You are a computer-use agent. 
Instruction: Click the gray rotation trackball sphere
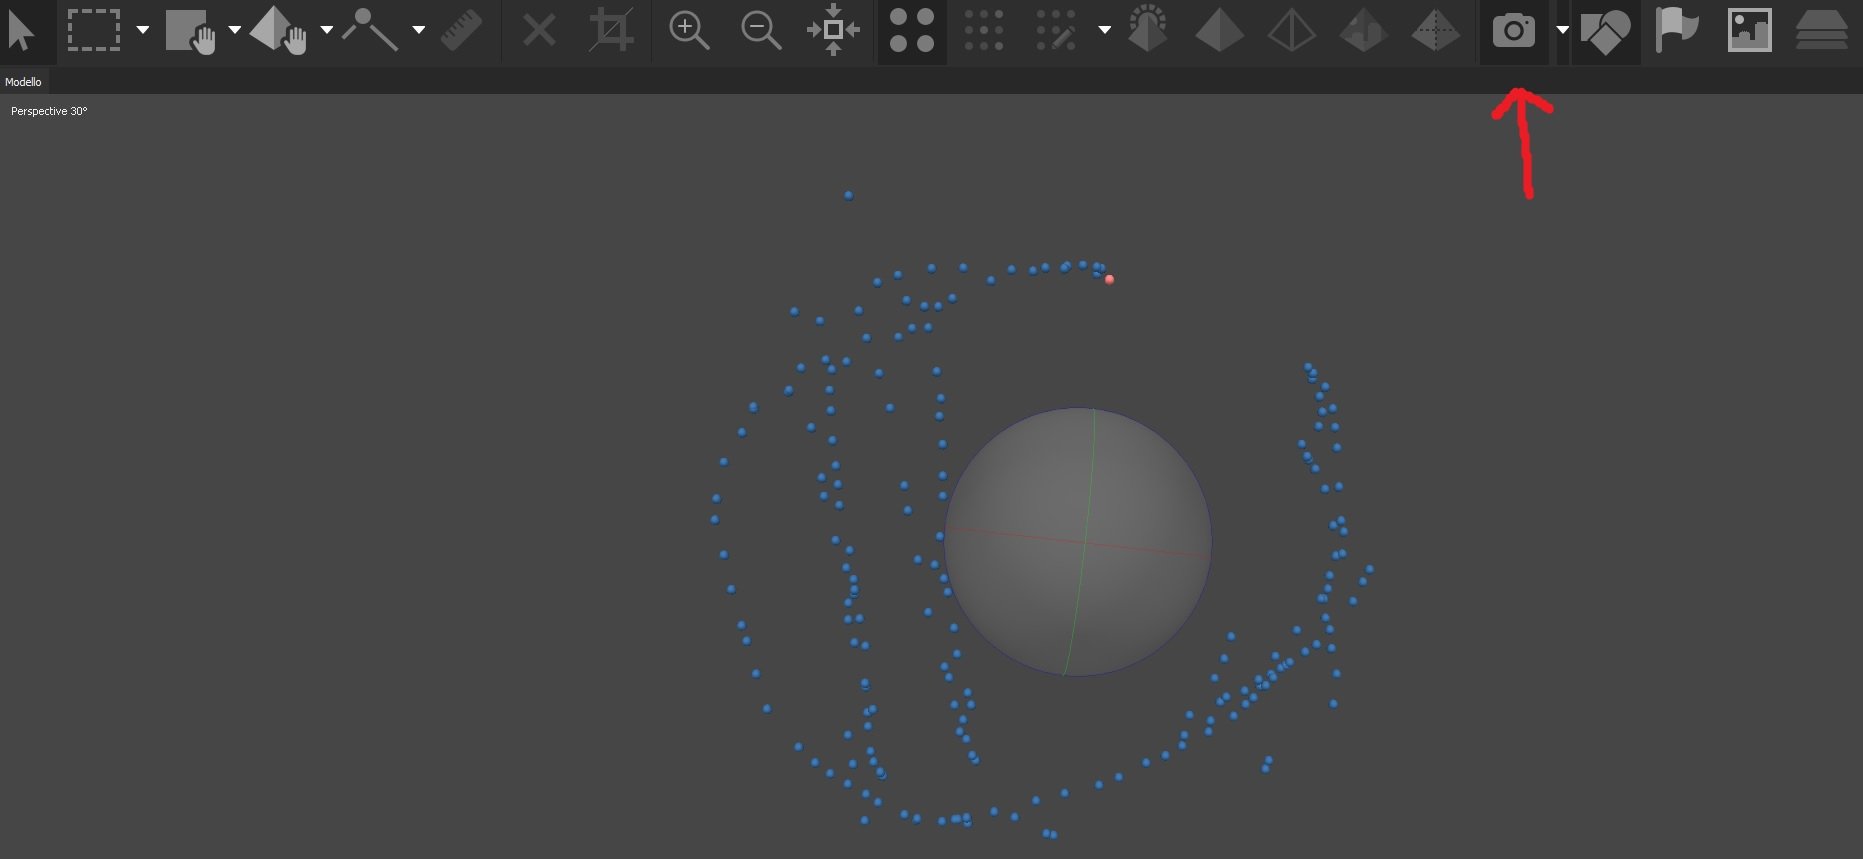(1078, 542)
